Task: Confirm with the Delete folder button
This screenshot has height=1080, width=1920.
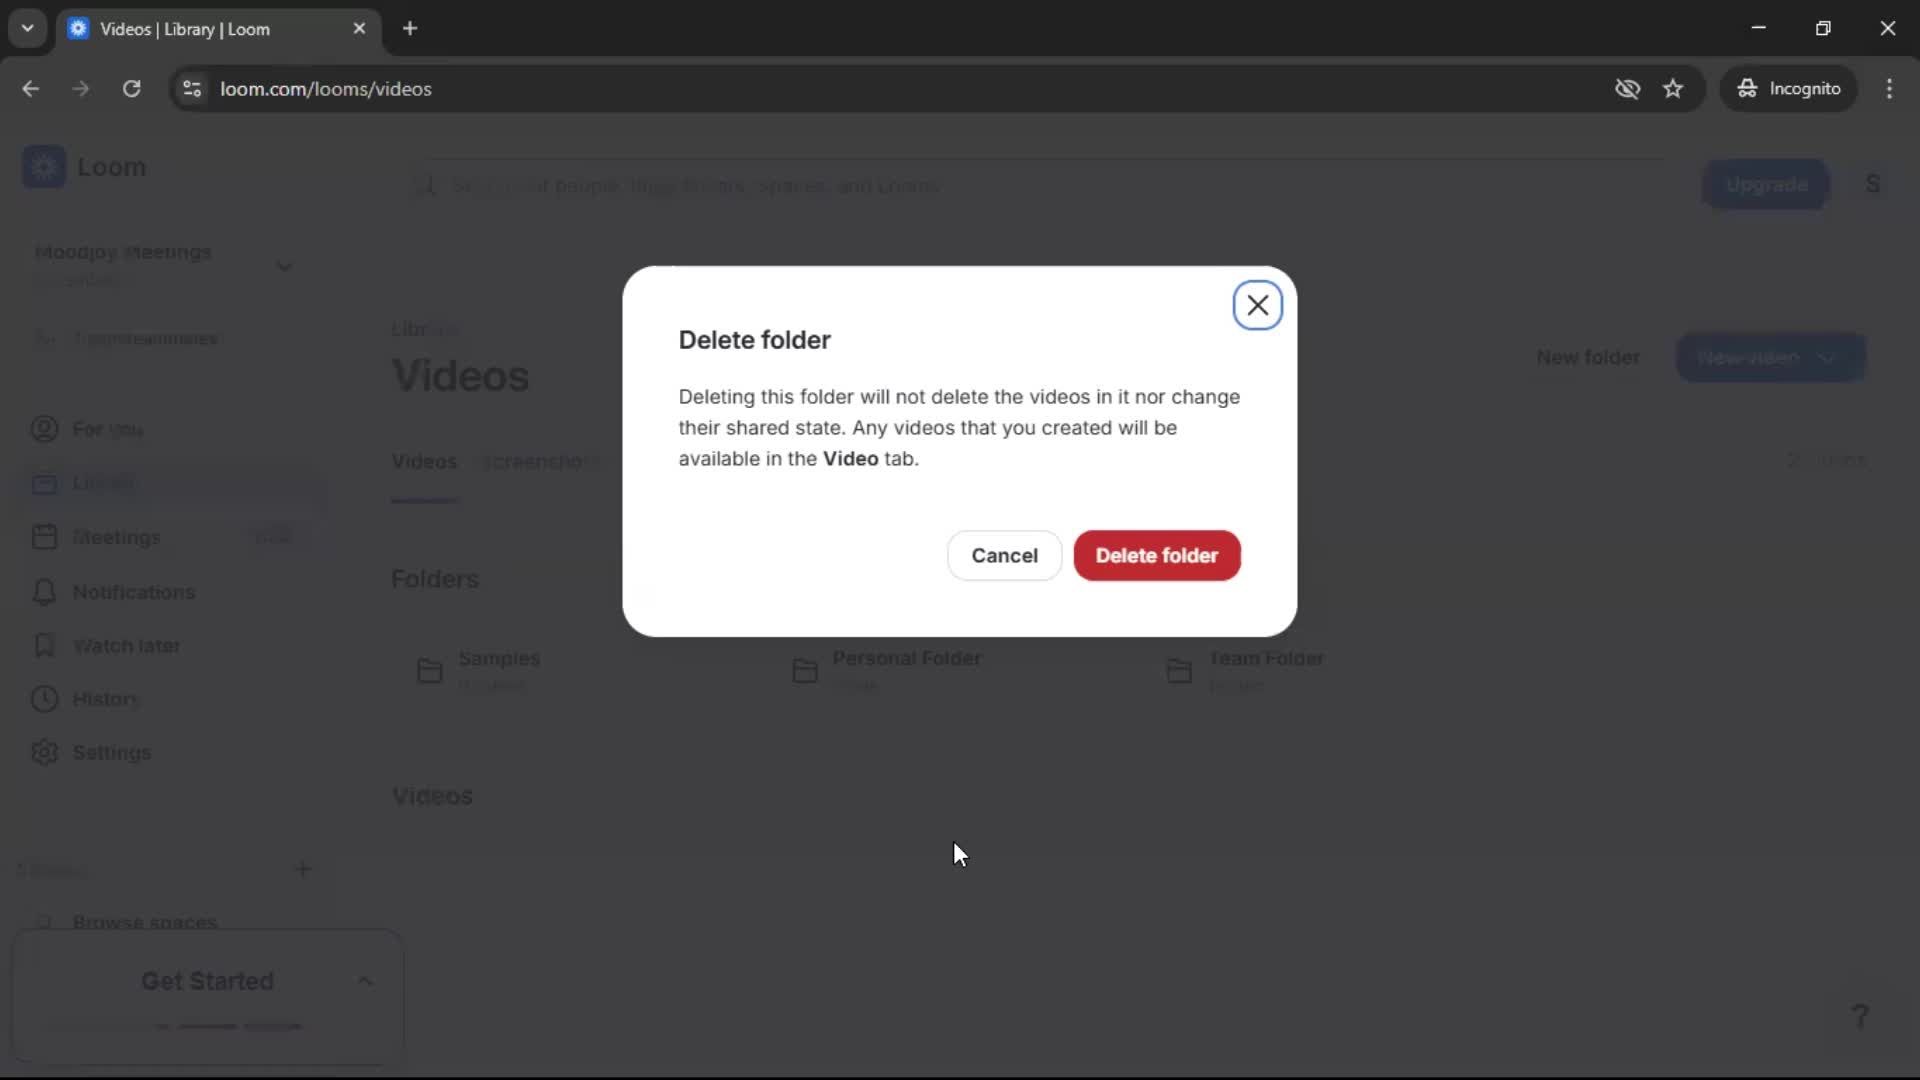Action: (1156, 555)
